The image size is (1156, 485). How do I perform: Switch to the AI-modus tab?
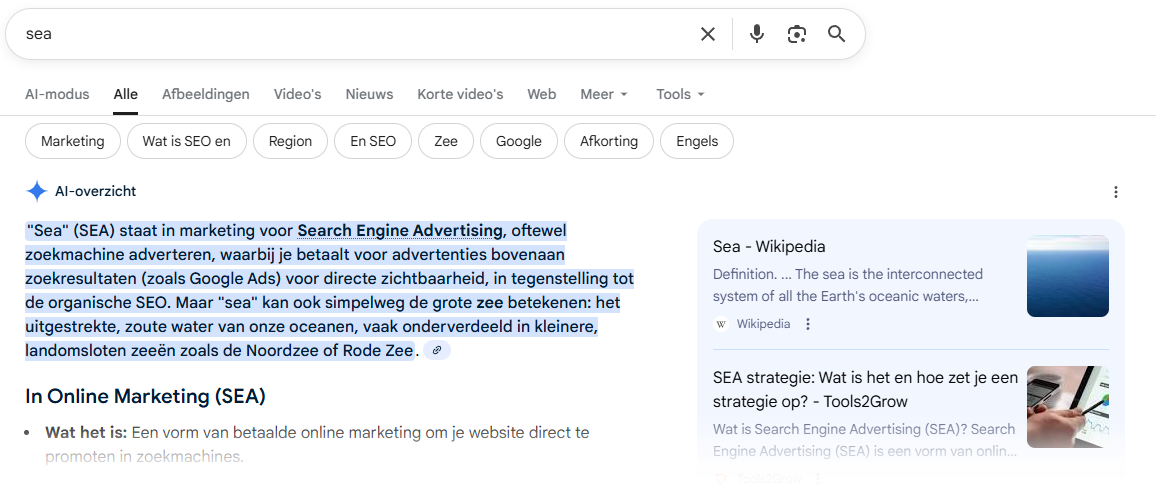tap(57, 94)
